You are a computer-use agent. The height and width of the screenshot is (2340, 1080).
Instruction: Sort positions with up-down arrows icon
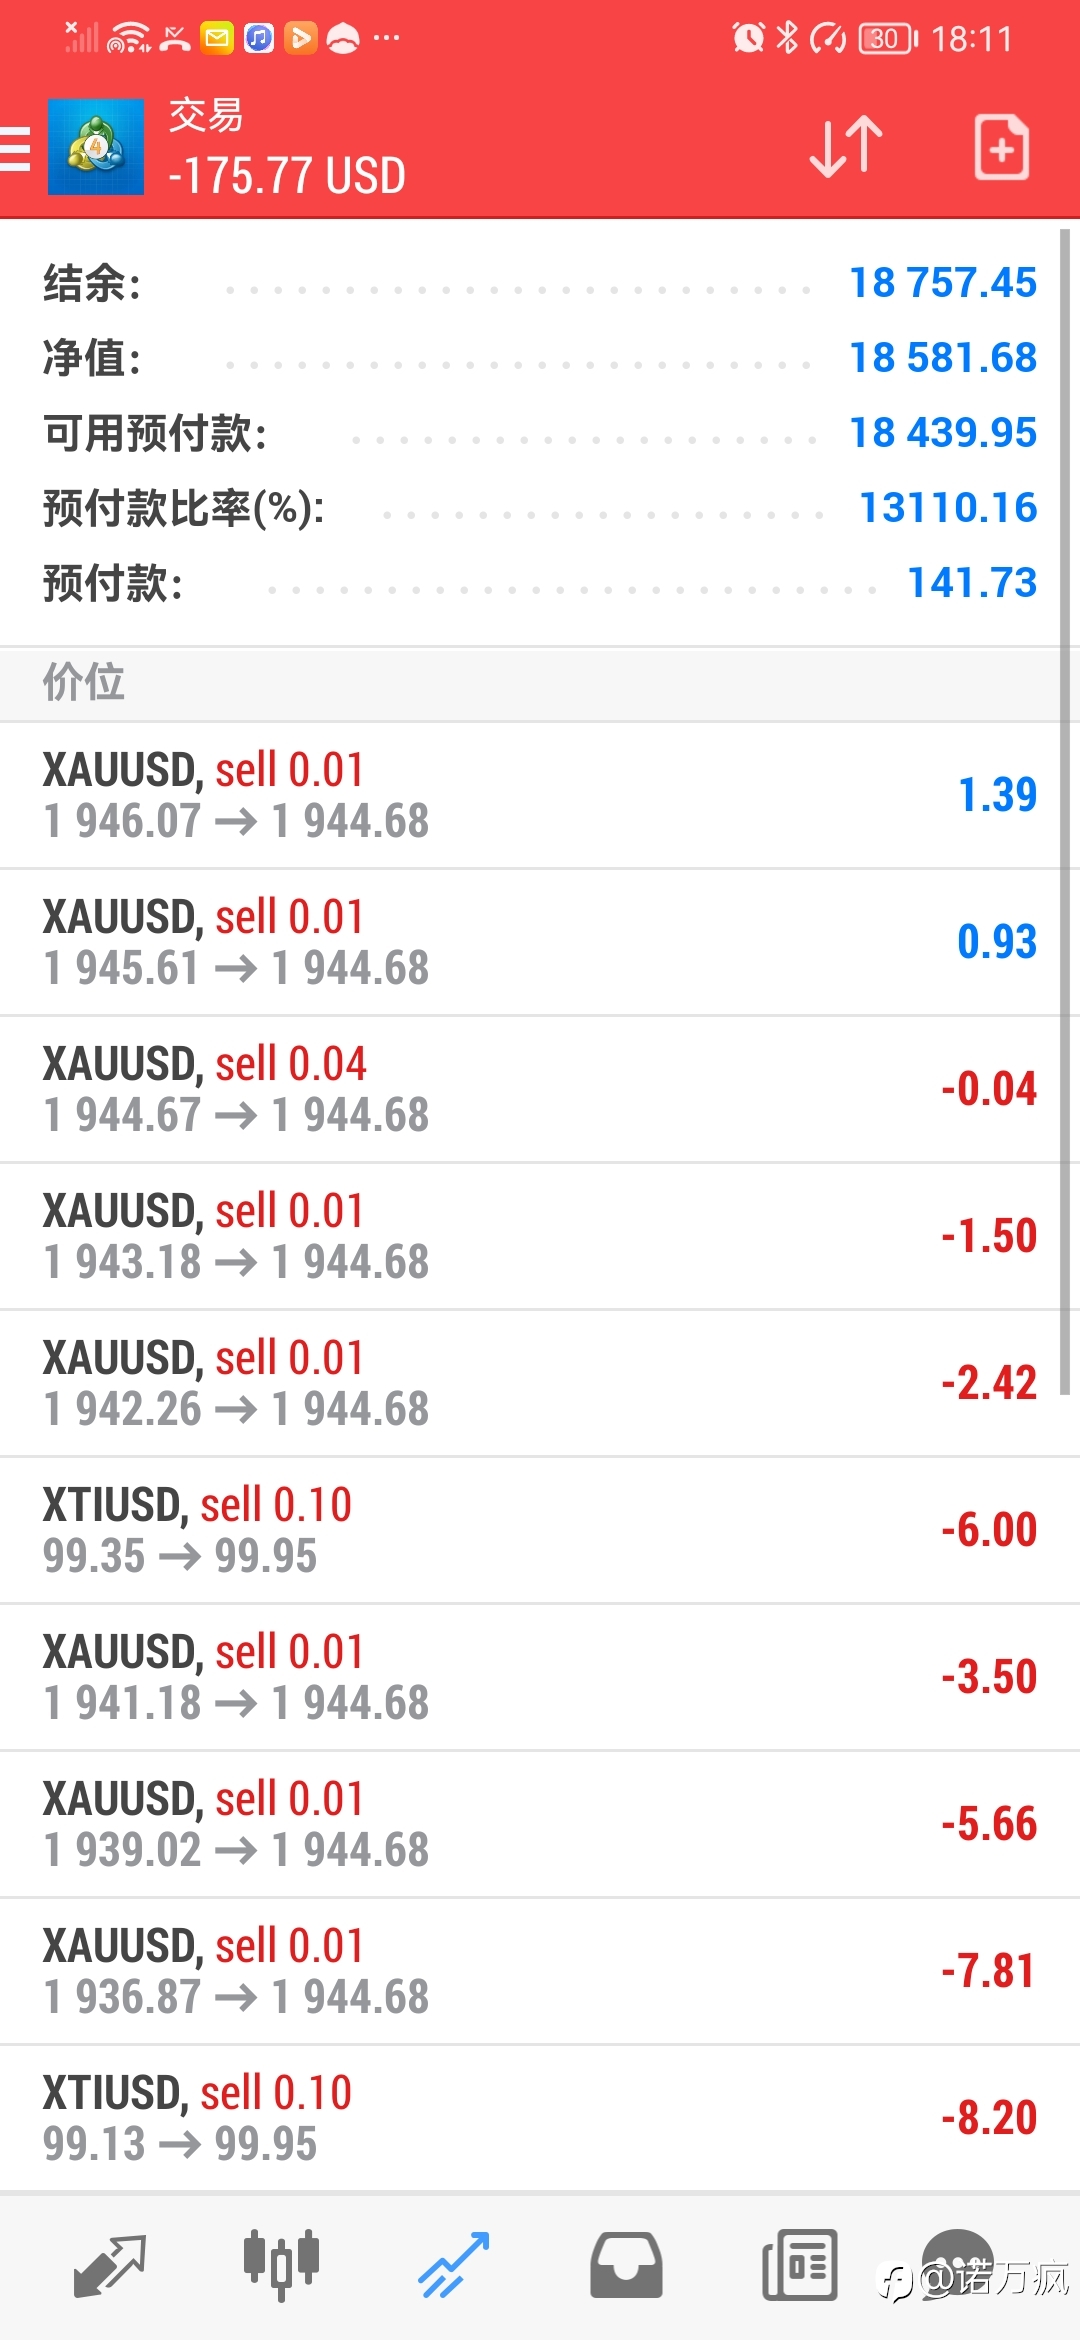pyautogui.click(x=846, y=147)
